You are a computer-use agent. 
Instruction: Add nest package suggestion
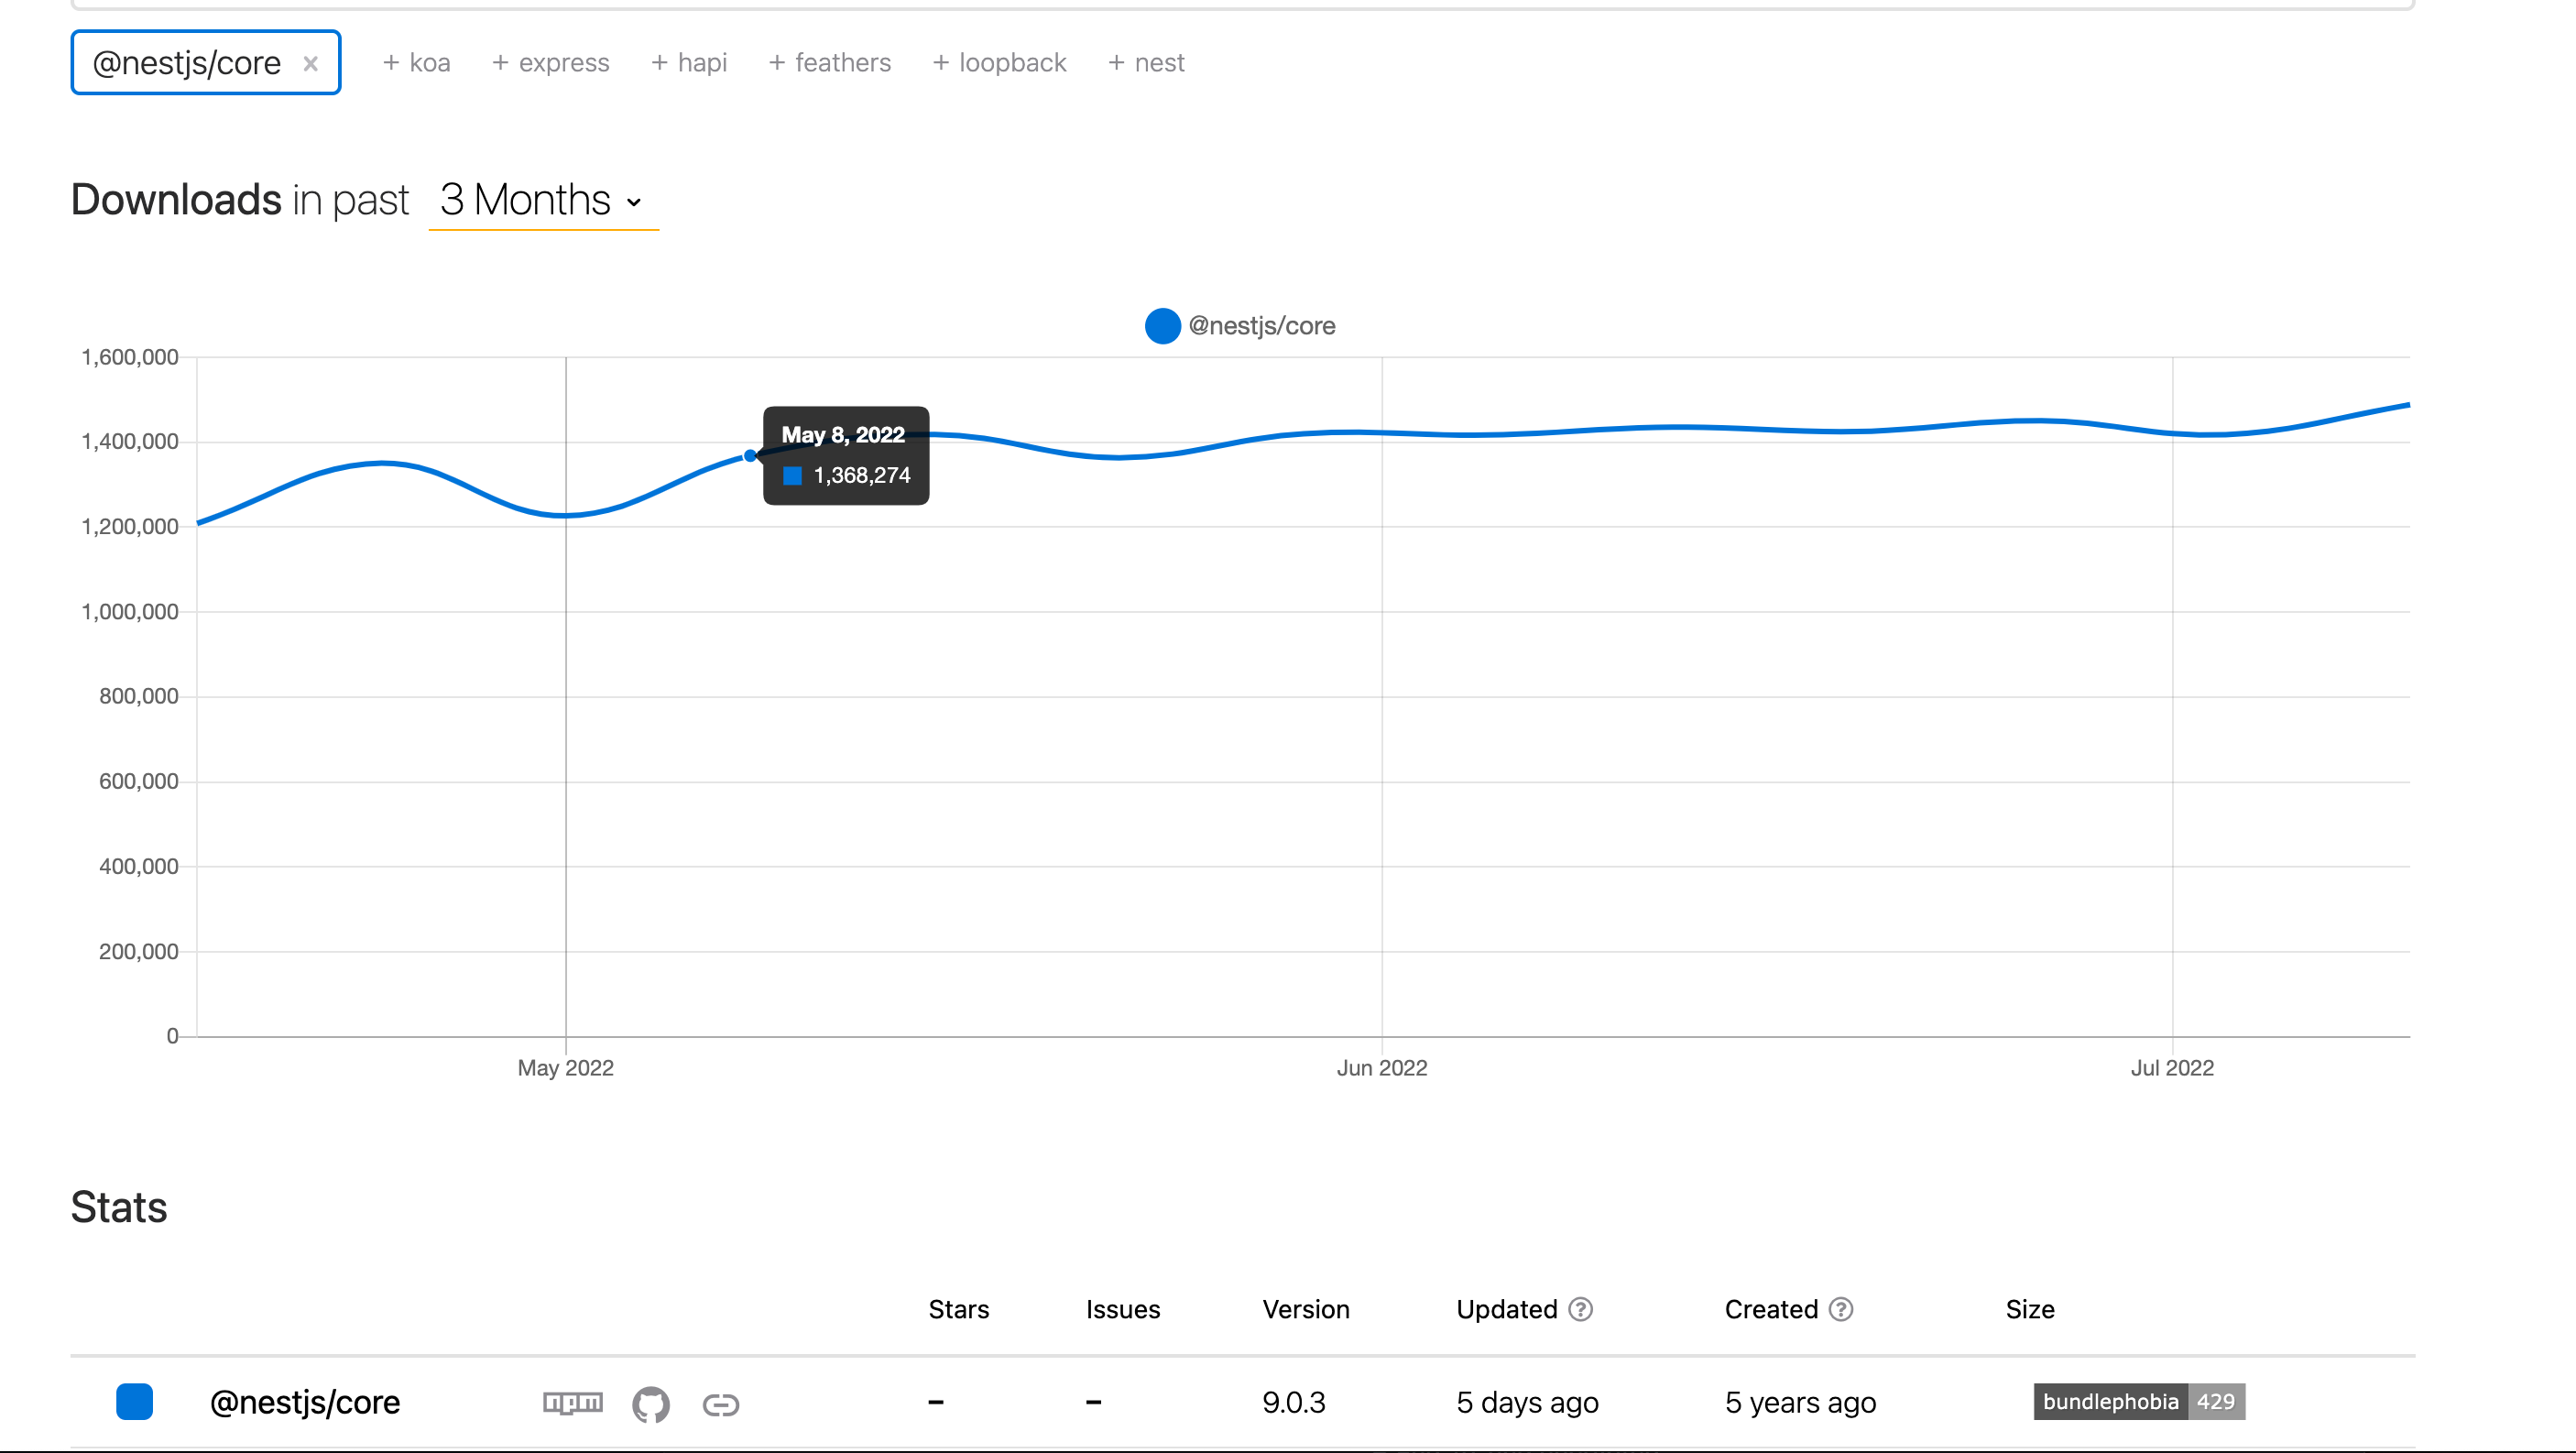tap(1147, 63)
